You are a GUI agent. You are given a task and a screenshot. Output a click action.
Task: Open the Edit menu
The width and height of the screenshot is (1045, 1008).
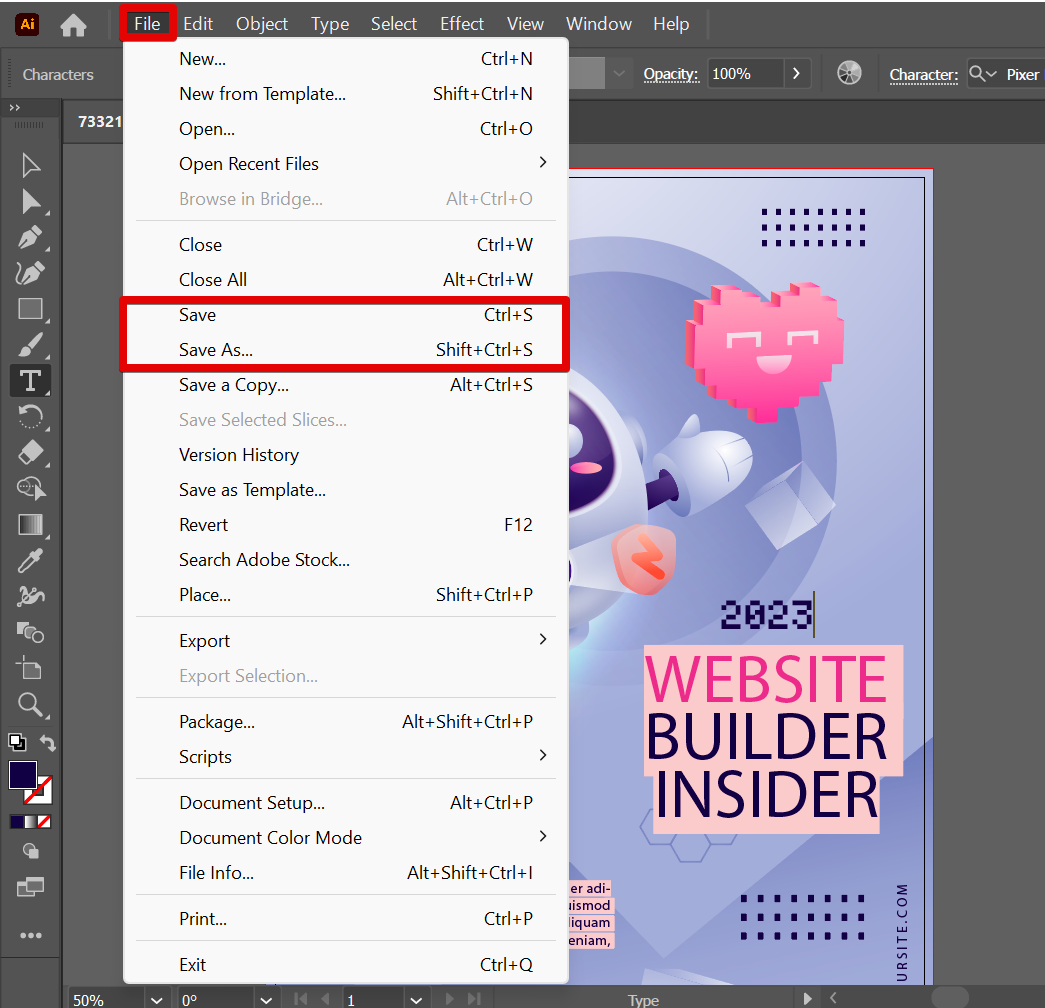coord(198,24)
